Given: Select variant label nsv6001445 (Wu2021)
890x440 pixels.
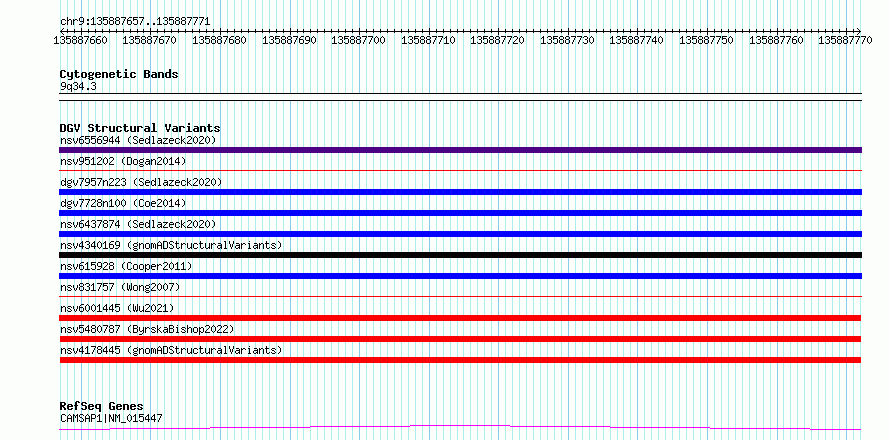Looking at the screenshot, I should [117, 308].
